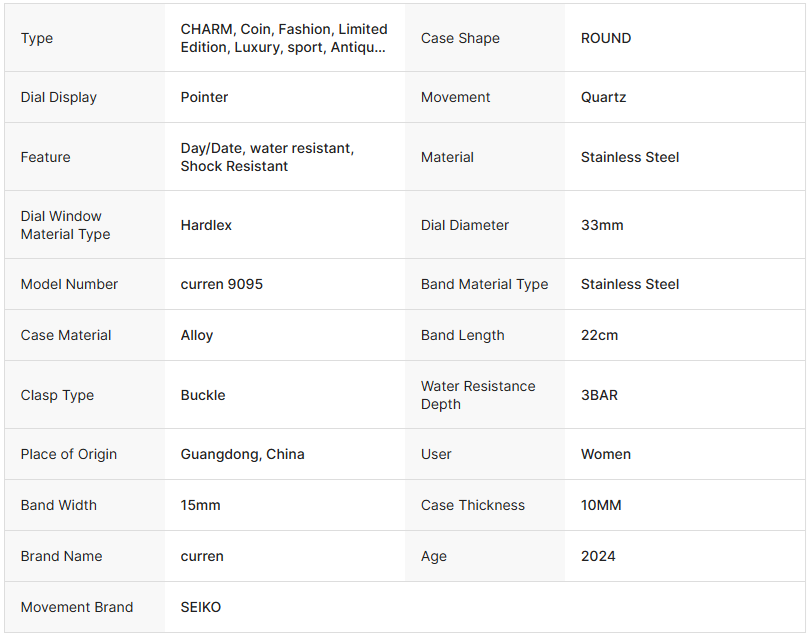Image resolution: width=810 pixels, height=637 pixels.
Task: Click the SEIKO movement brand value
Action: 201,607
